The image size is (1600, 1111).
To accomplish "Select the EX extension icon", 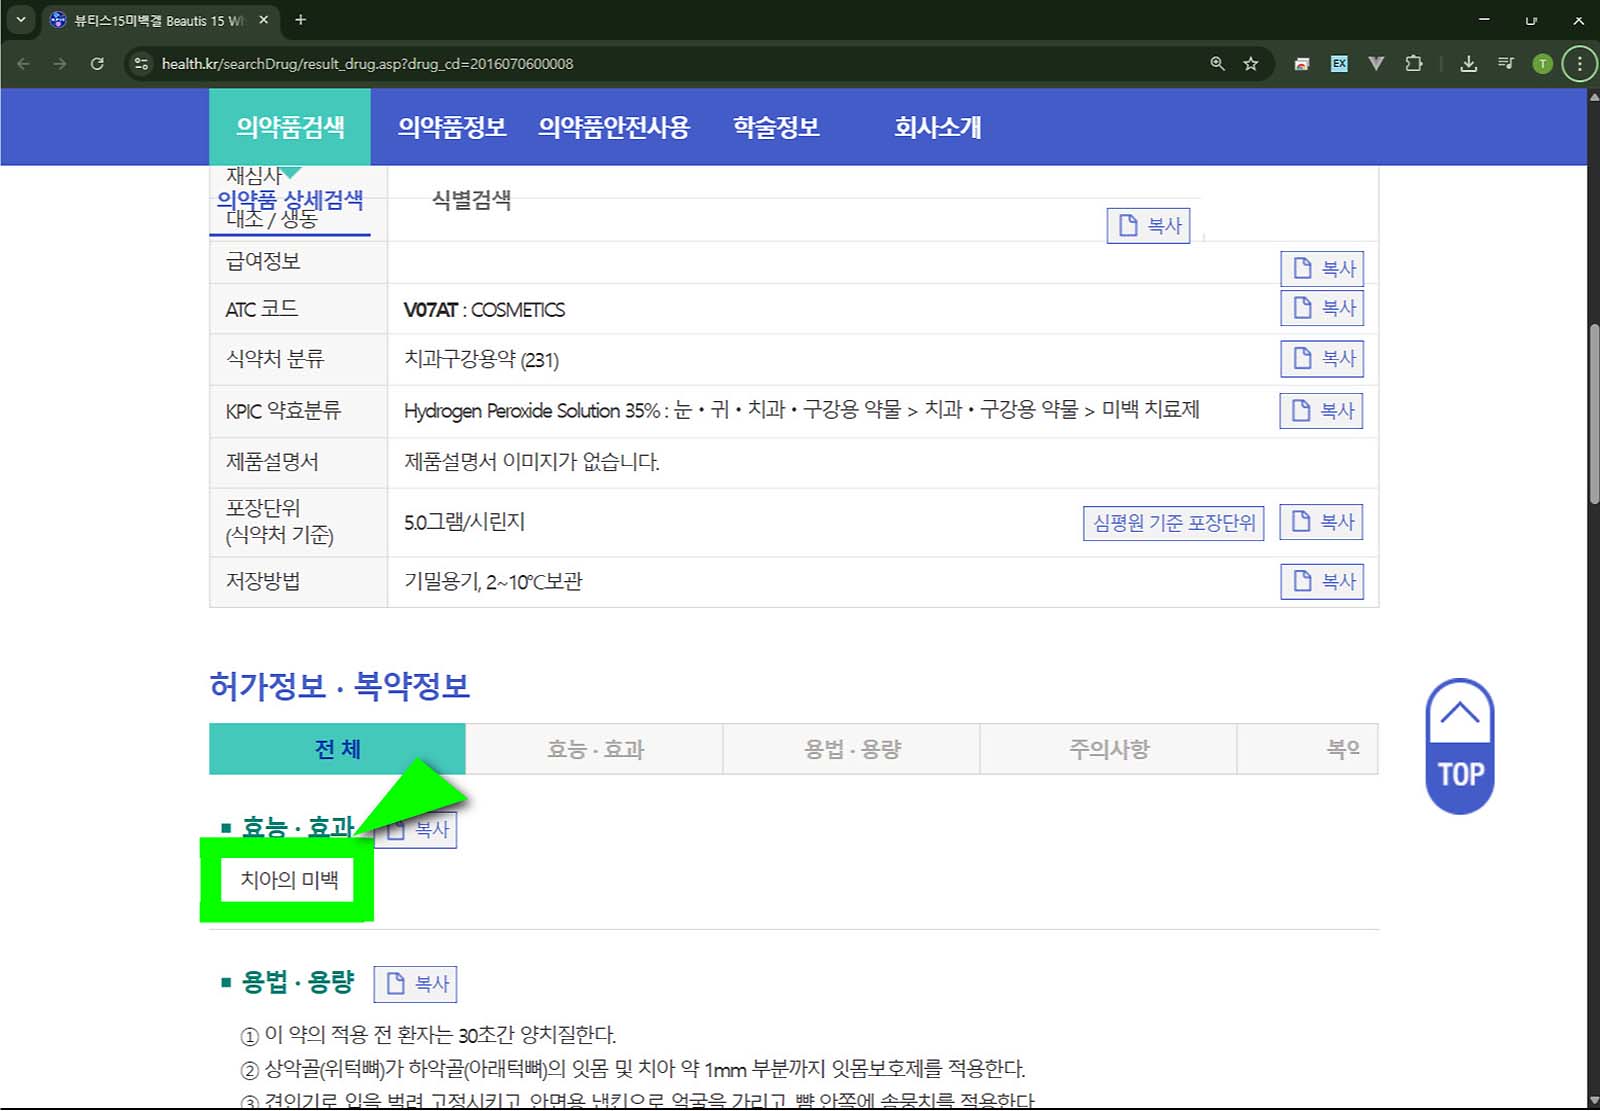I will click(x=1338, y=63).
